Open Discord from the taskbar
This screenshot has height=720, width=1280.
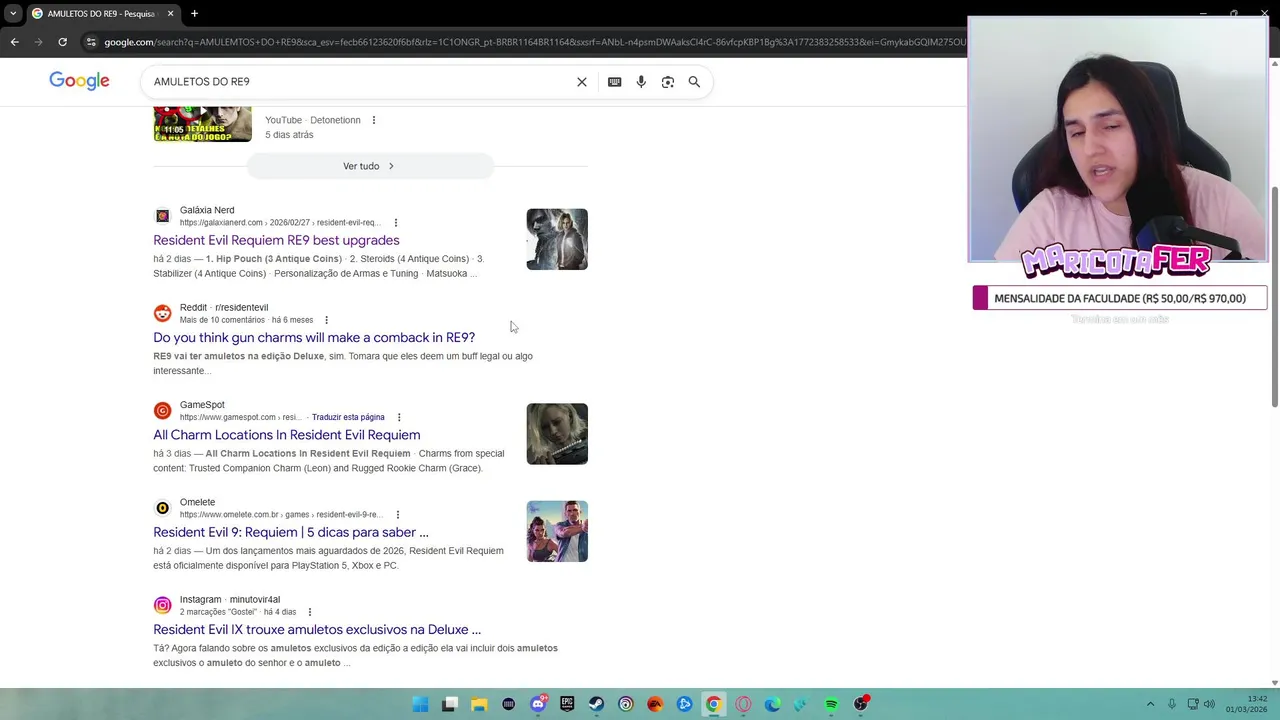point(538,704)
